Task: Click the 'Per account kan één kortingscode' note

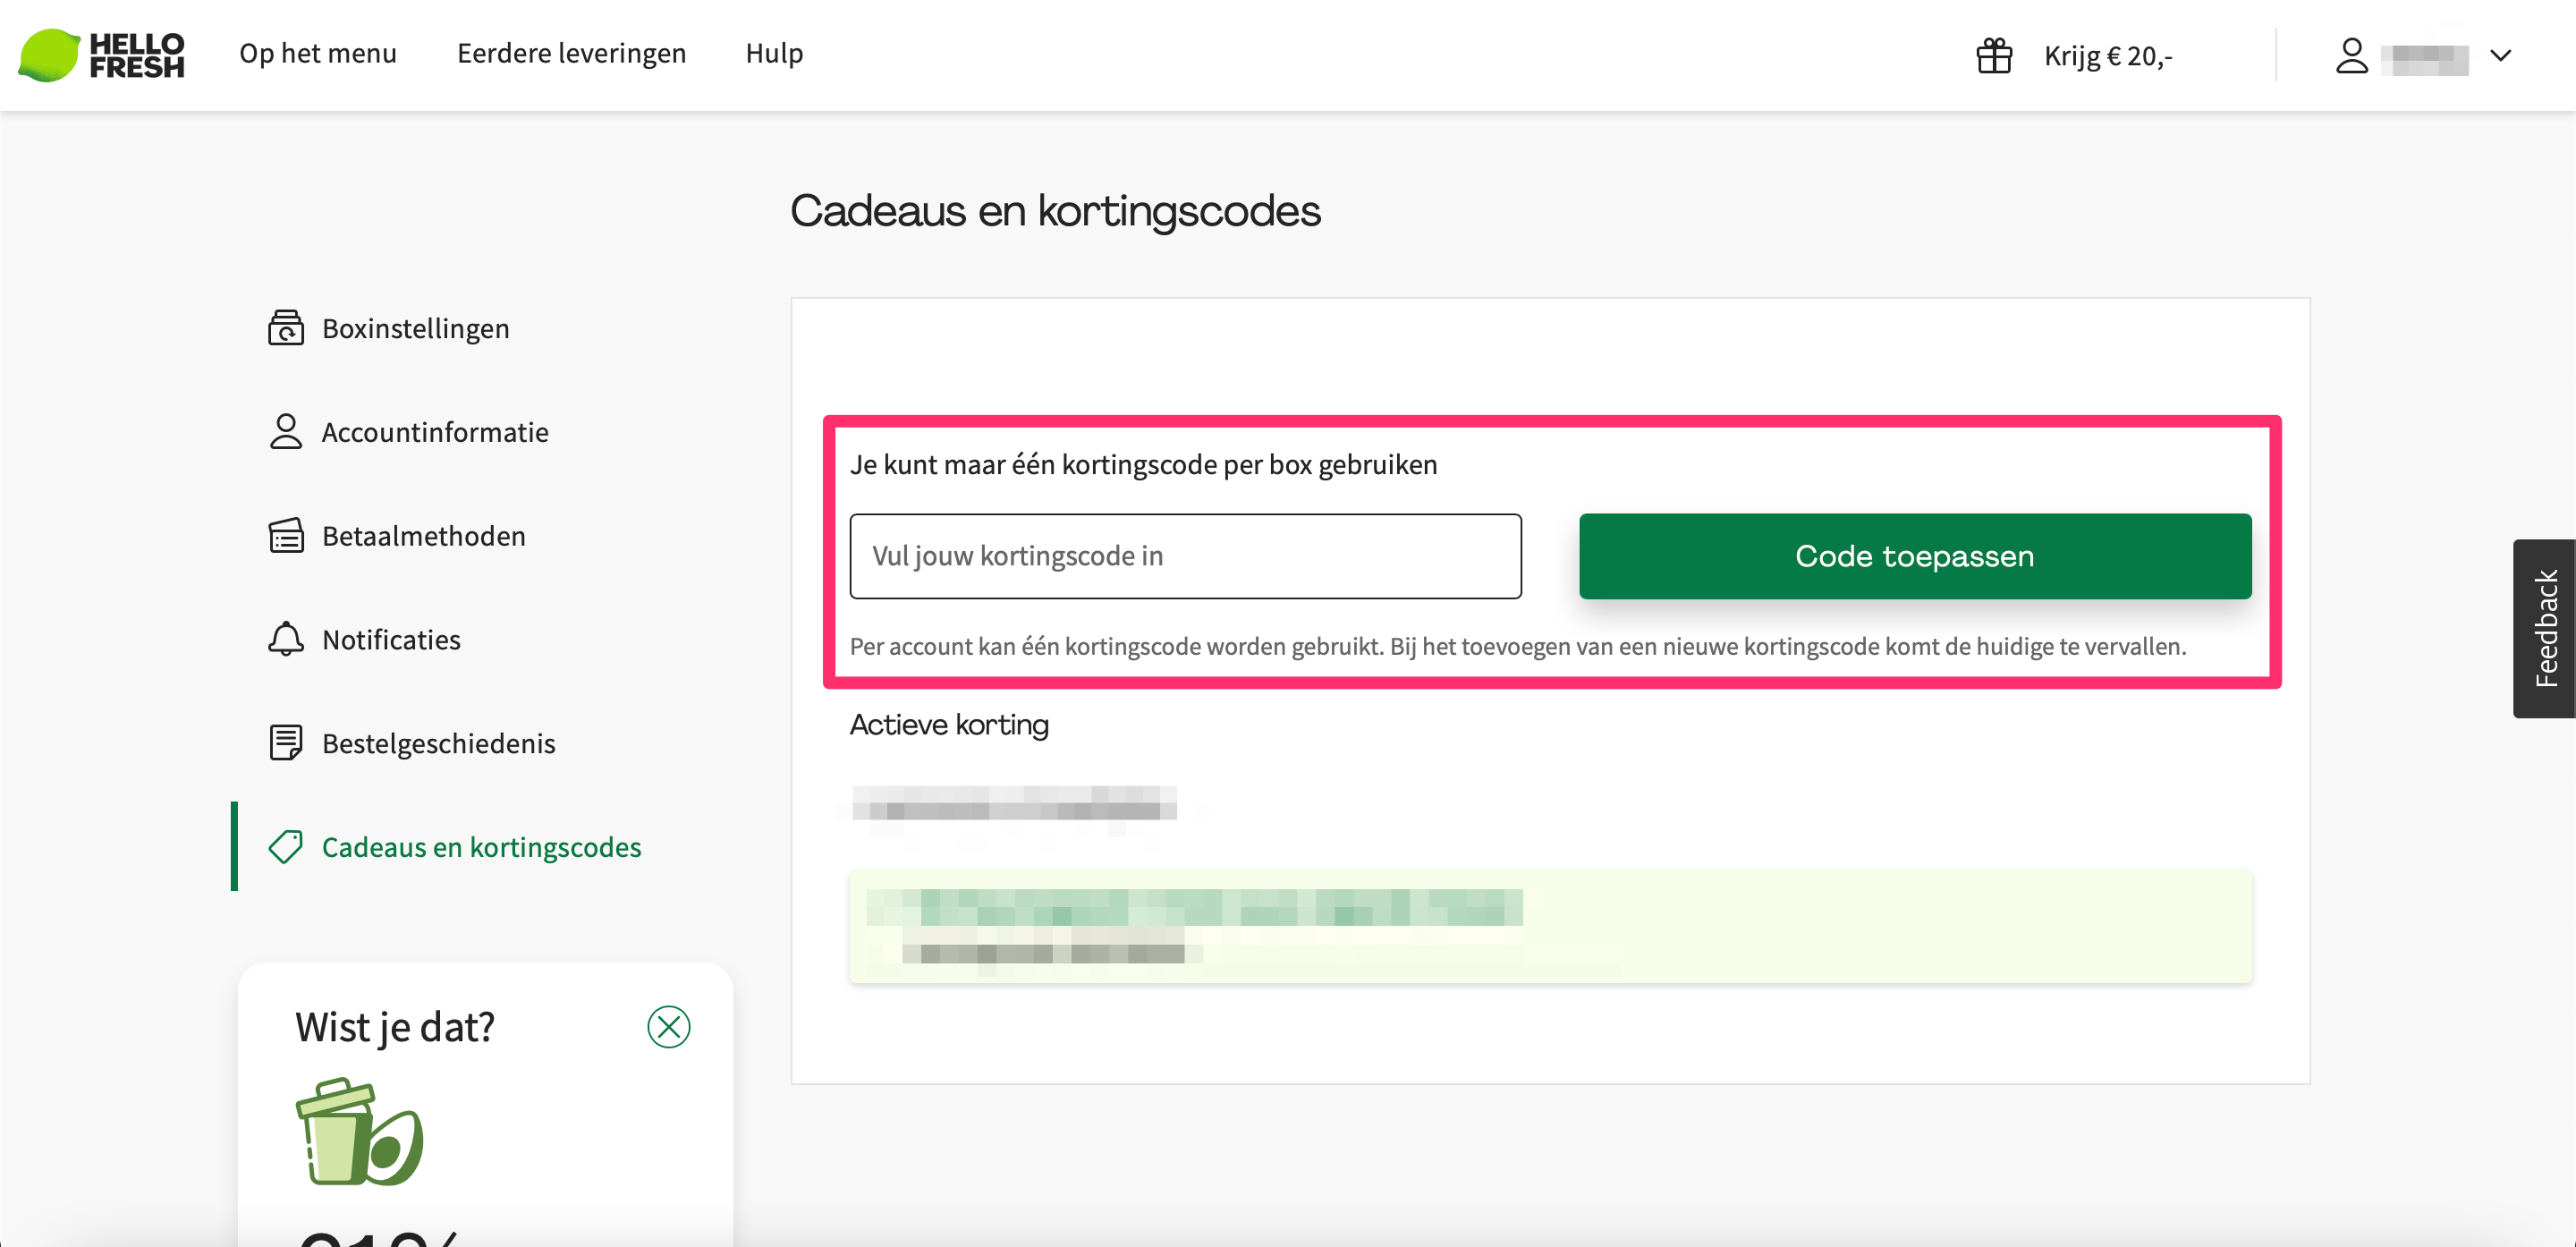Action: coord(1518,647)
